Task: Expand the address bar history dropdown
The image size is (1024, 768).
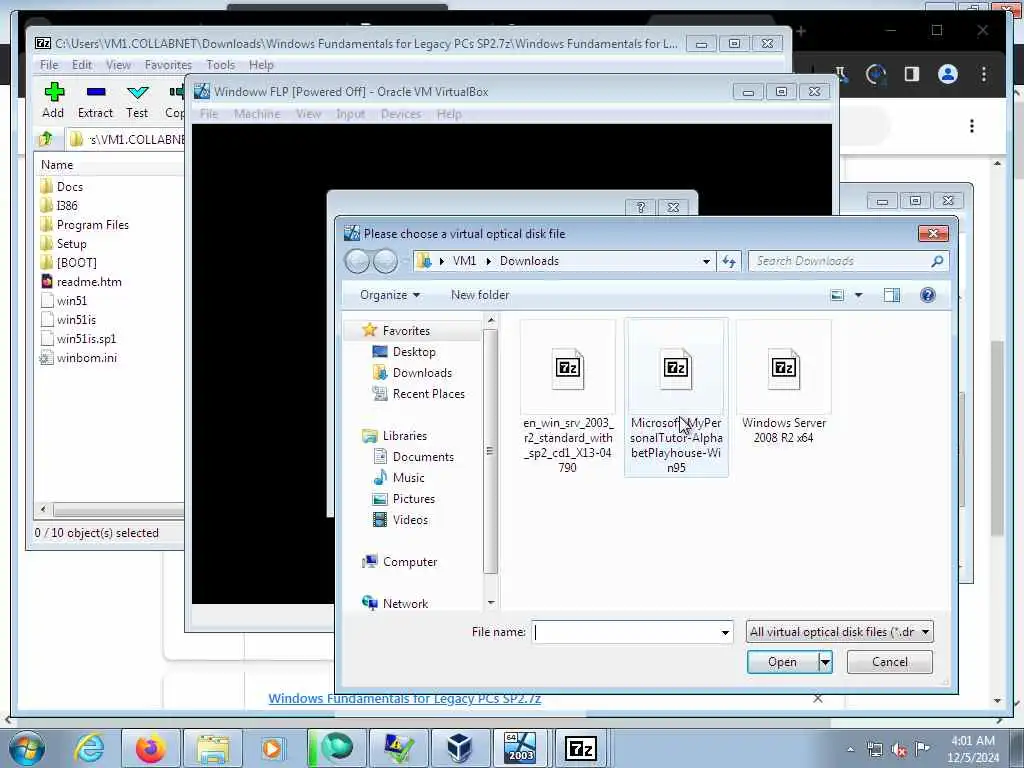Action: 706,261
